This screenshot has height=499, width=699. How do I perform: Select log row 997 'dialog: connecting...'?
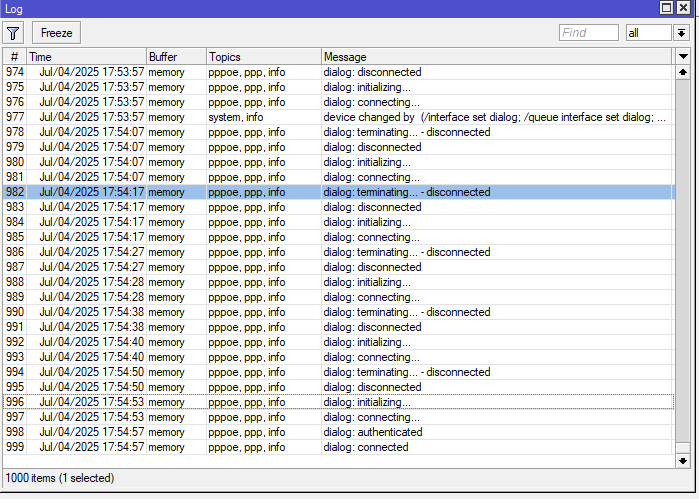pos(338,417)
